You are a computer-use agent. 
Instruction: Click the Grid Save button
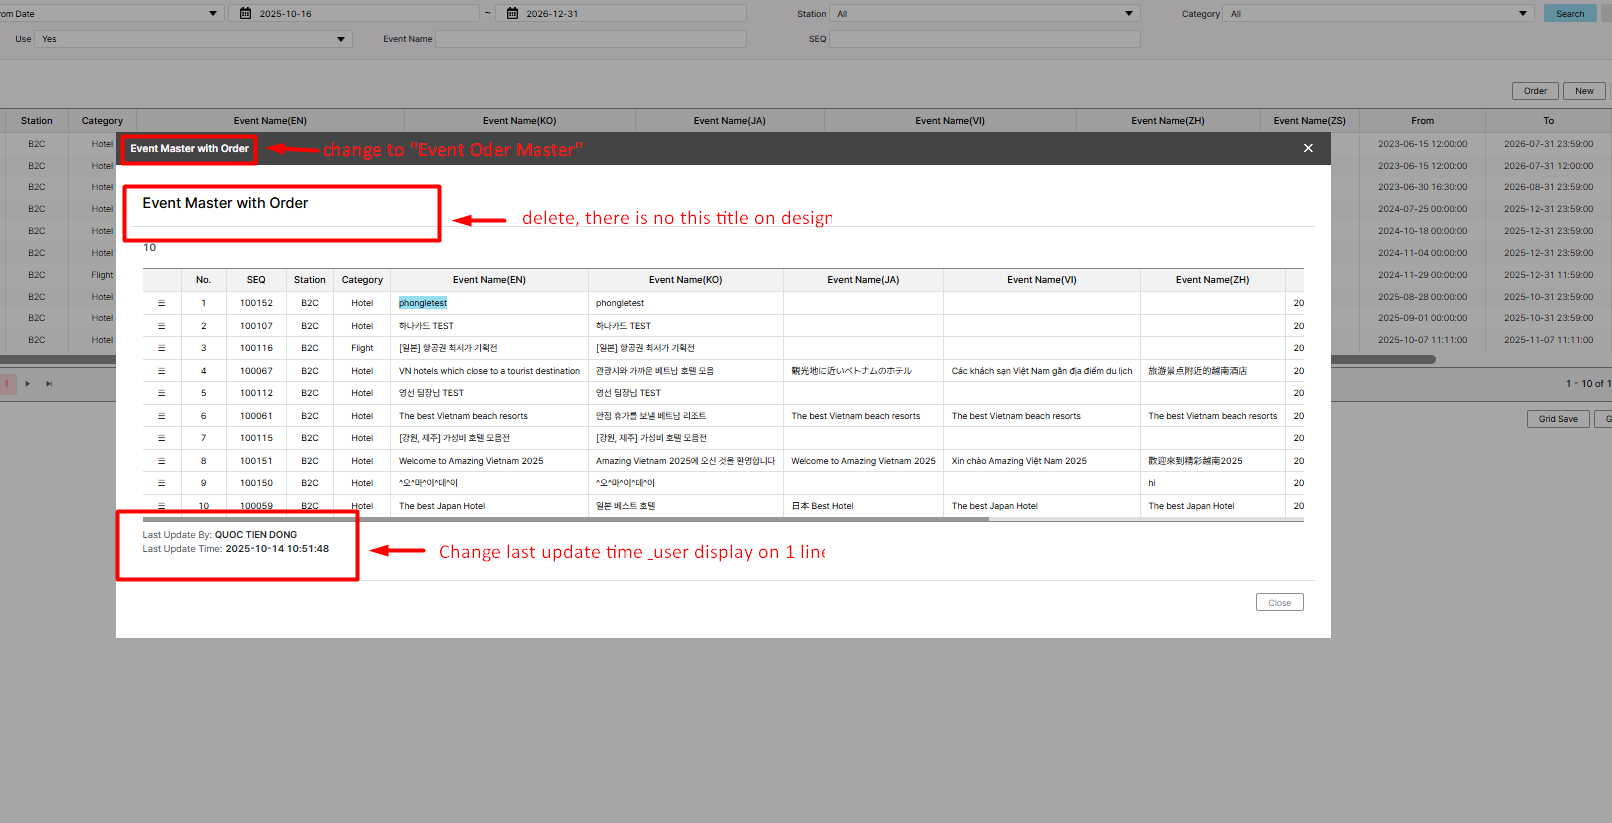[1557, 419]
